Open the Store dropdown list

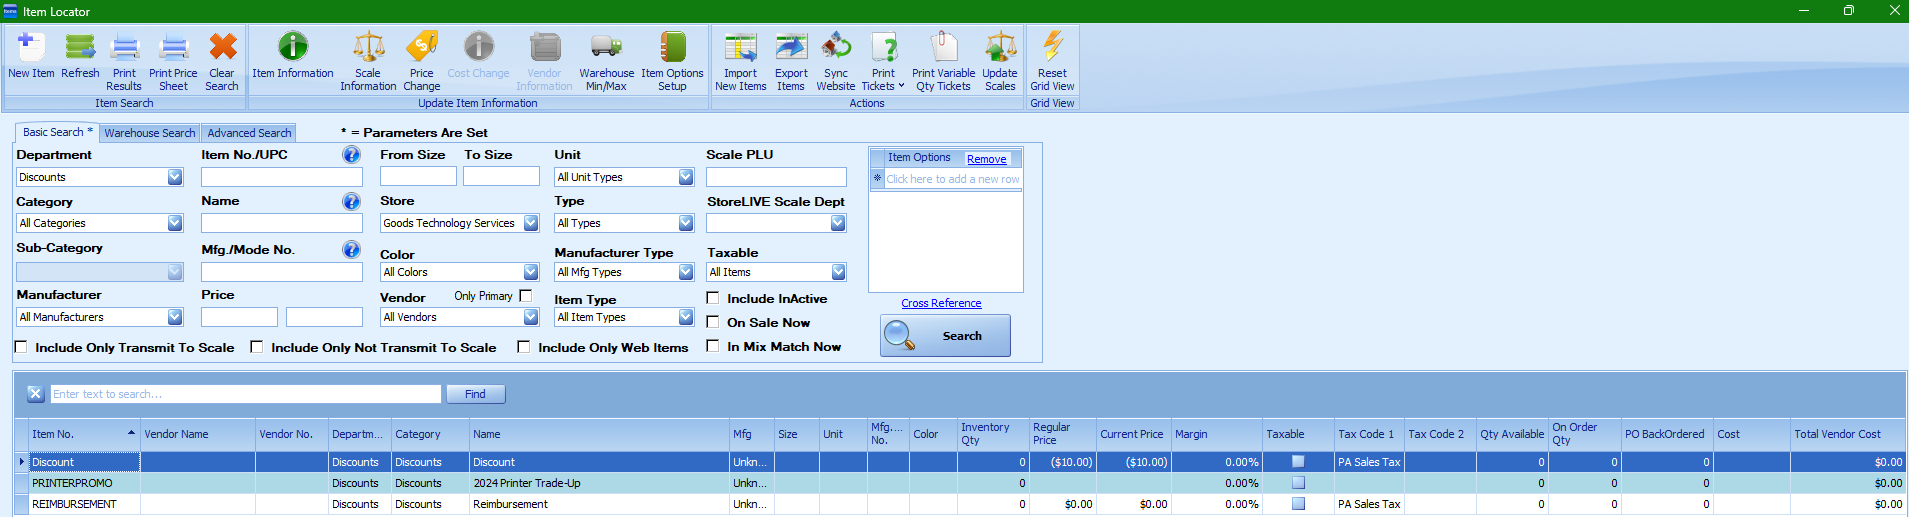[x=531, y=223]
